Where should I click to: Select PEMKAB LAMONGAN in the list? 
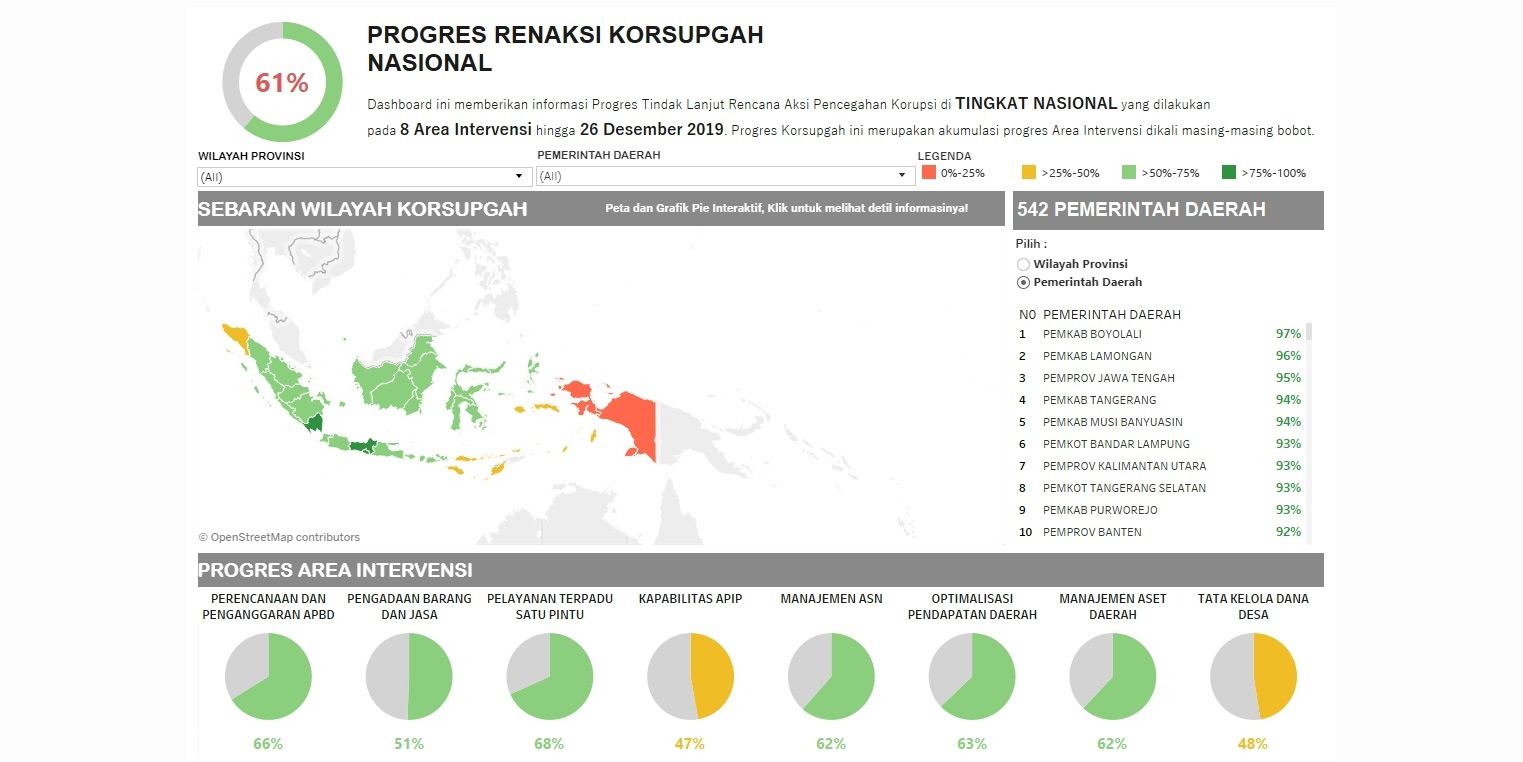click(x=1097, y=356)
